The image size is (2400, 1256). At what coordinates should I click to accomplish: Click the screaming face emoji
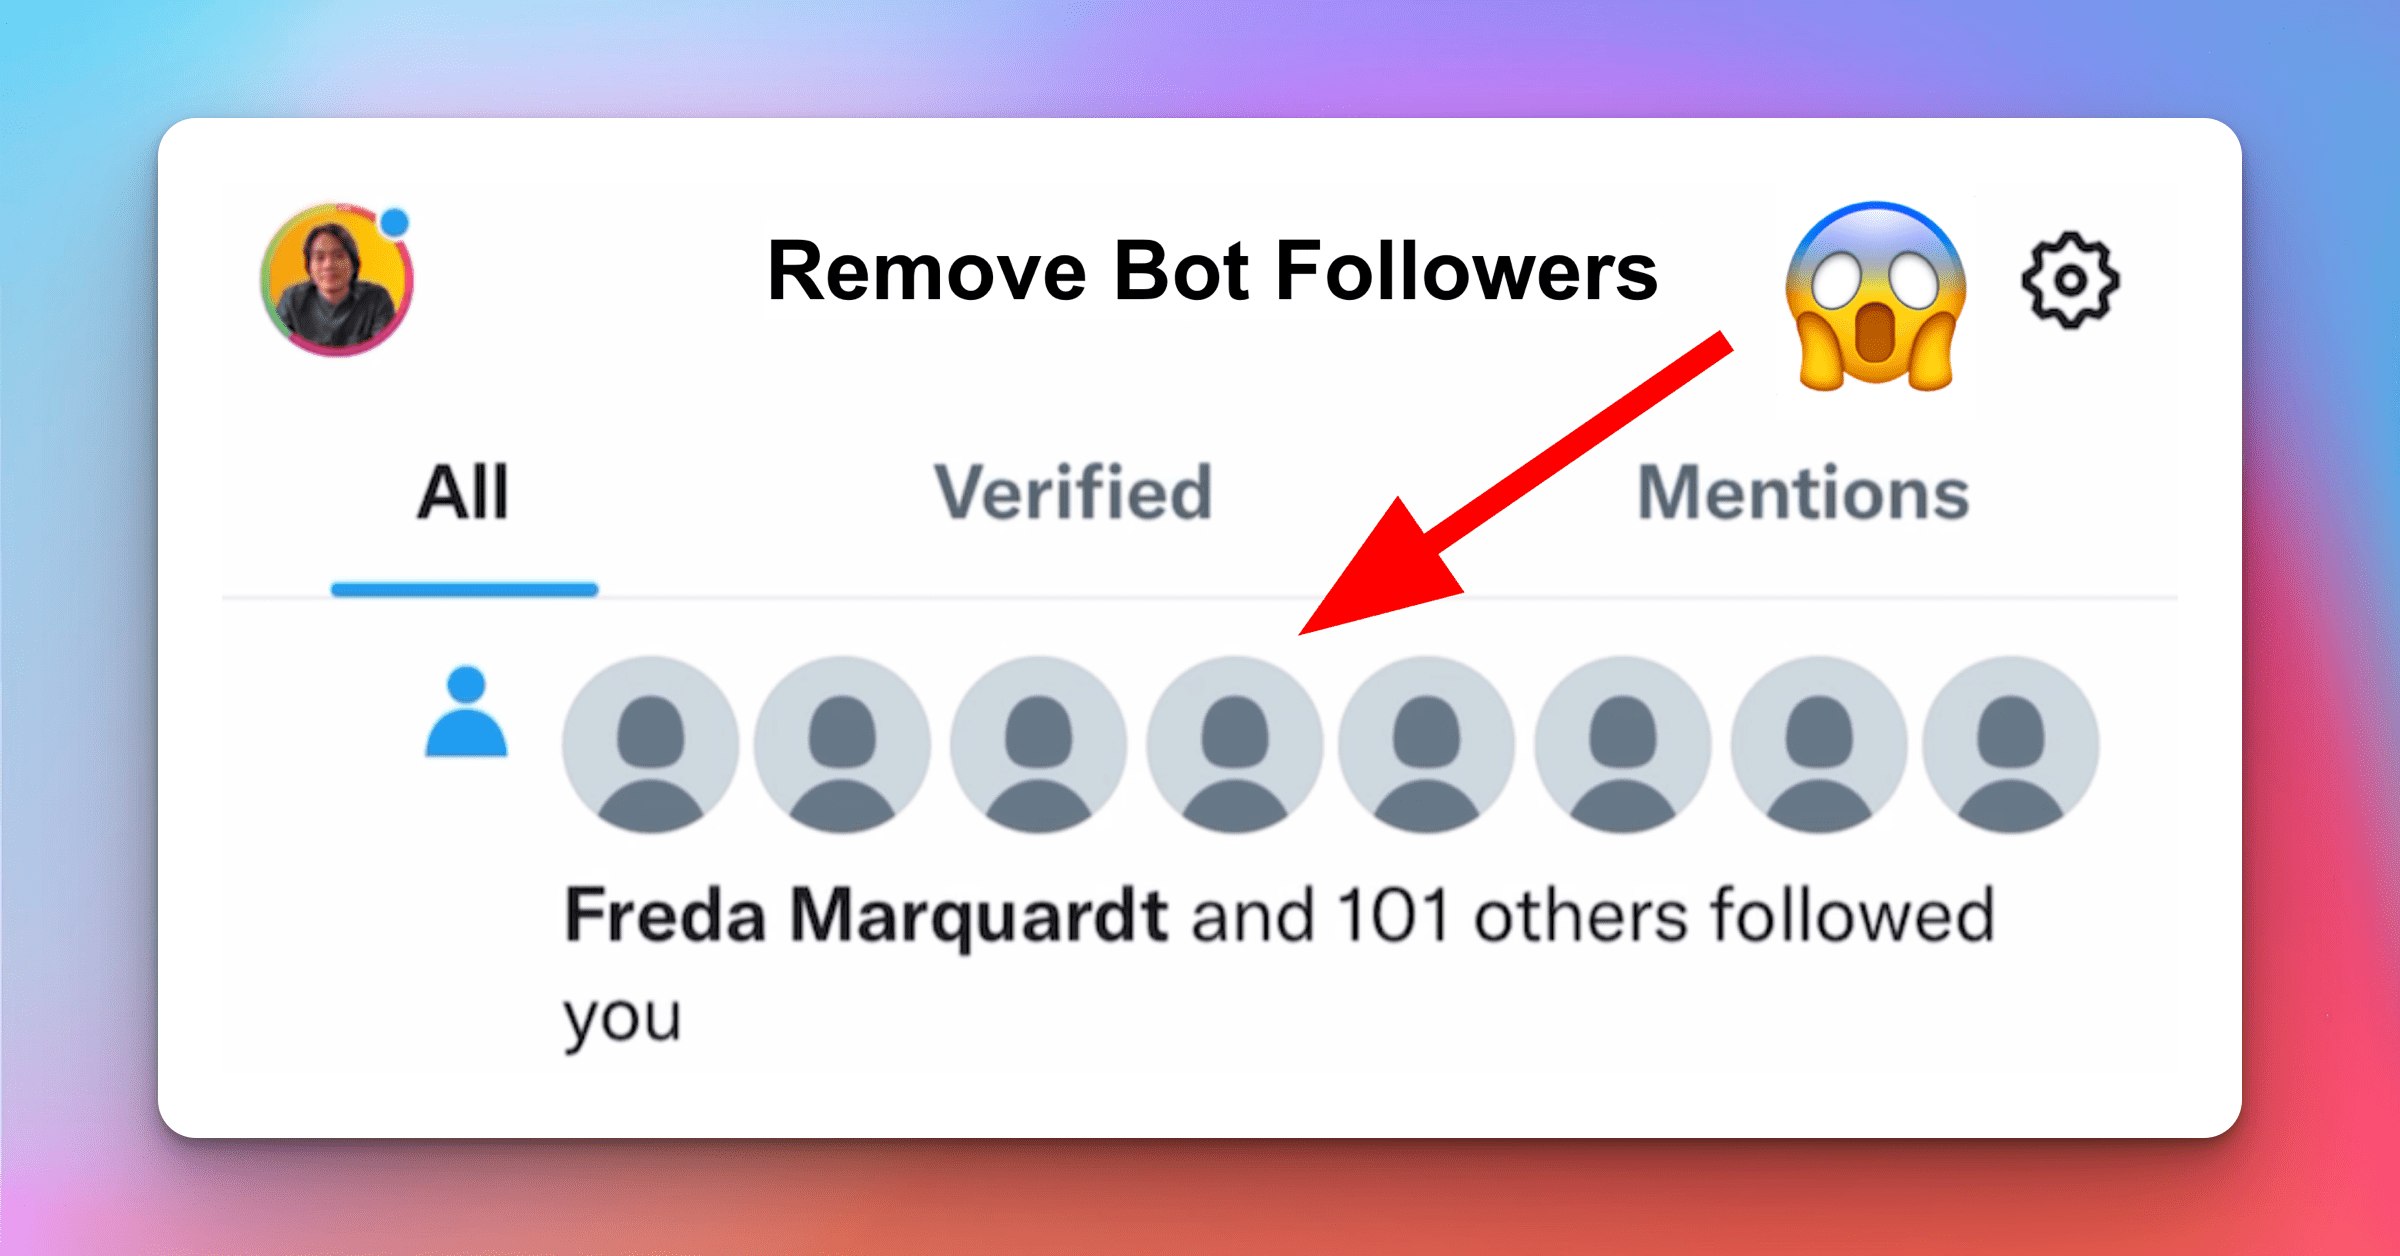tap(1876, 296)
